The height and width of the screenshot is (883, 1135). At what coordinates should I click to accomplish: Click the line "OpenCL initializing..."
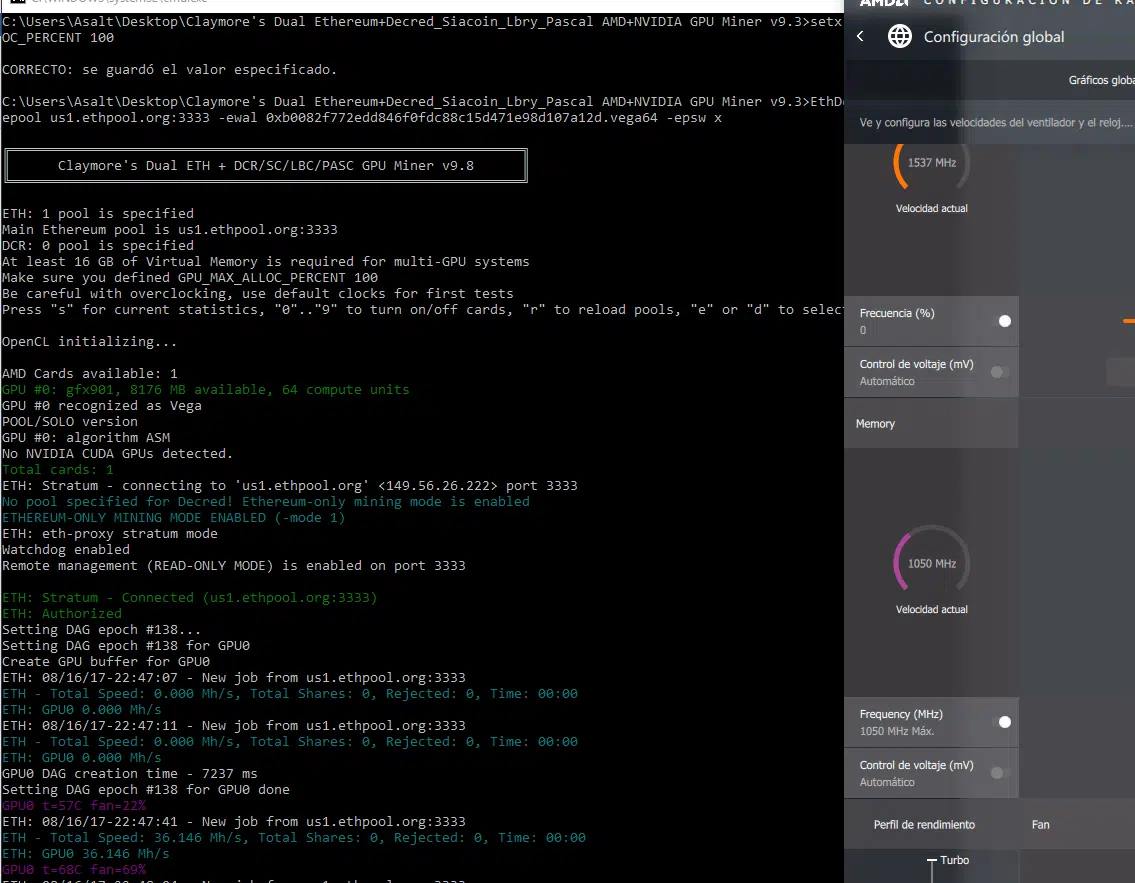pyautogui.click(x=90, y=342)
